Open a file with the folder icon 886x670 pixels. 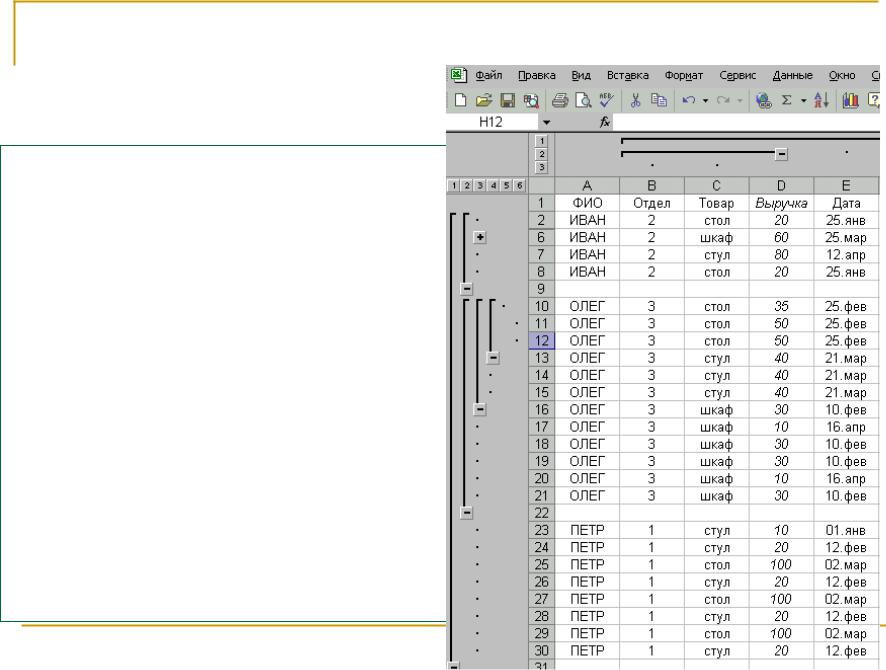[x=484, y=101]
